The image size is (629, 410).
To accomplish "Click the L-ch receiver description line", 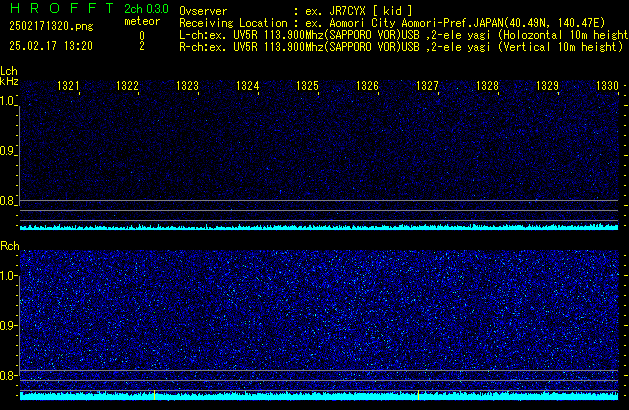I will pyautogui.click(x=404, y=35).
